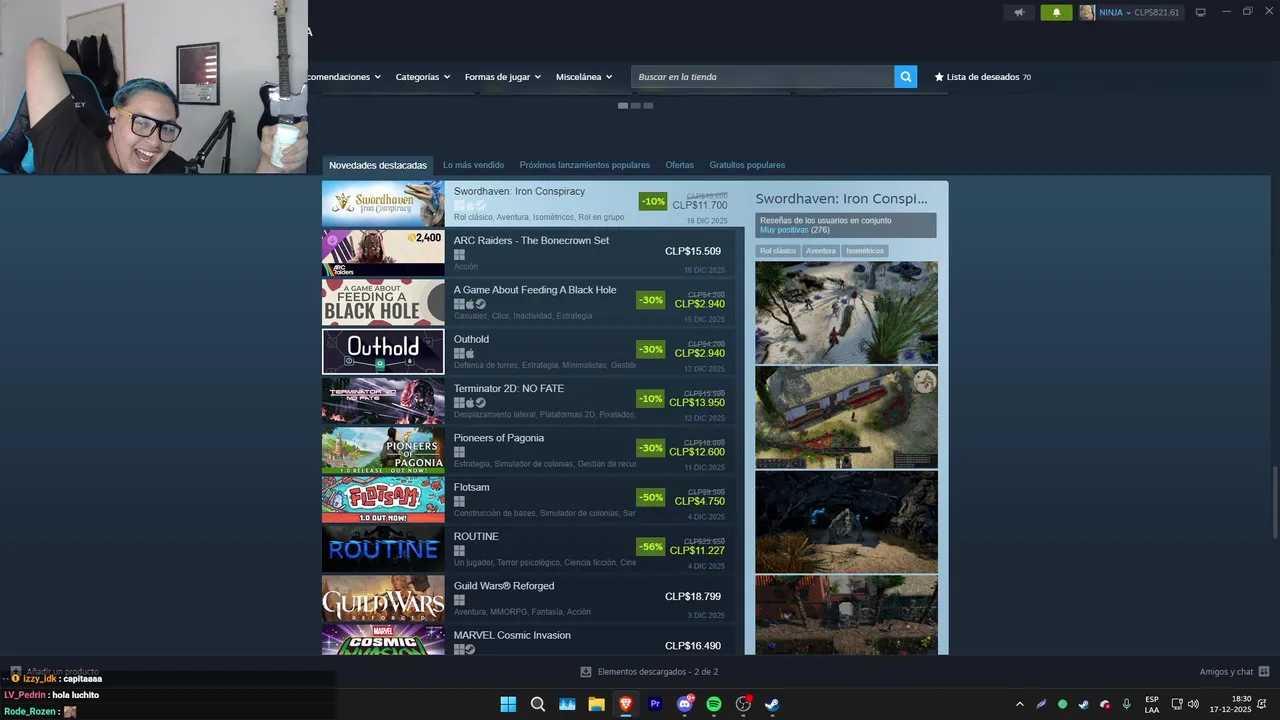Click the Rol clásico tag
Viewport: 1280px width, 720px height.
click(x=778, y=251)
